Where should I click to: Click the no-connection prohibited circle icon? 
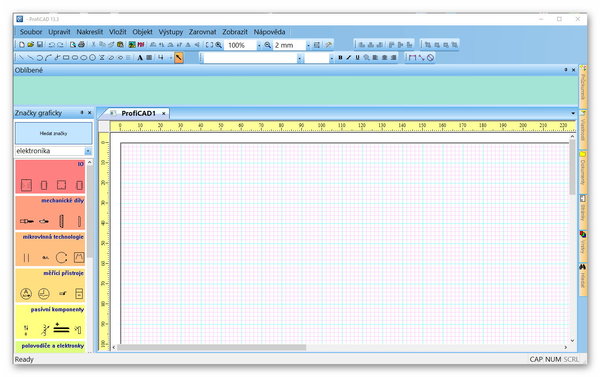pos(430,58)
